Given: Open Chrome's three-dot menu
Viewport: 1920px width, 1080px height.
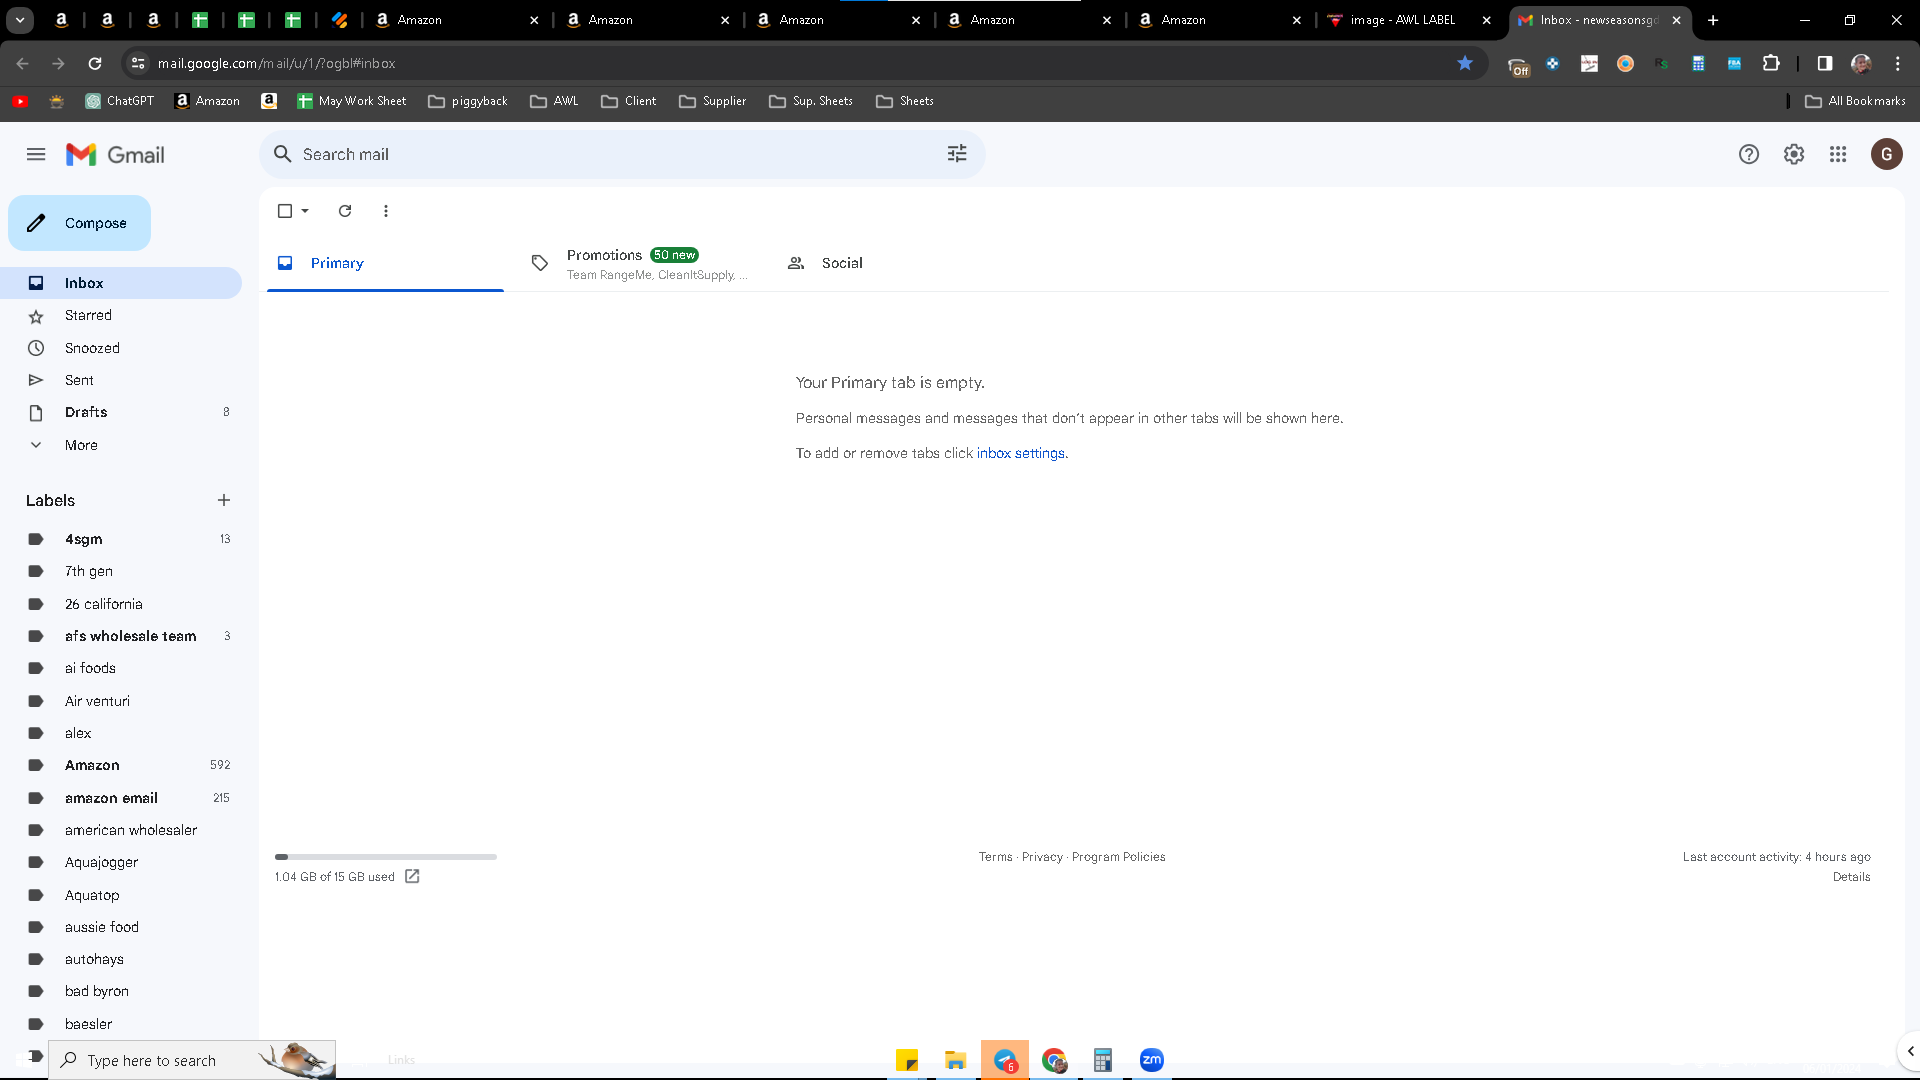Looking at the screenshot, I should [1898, 63].
